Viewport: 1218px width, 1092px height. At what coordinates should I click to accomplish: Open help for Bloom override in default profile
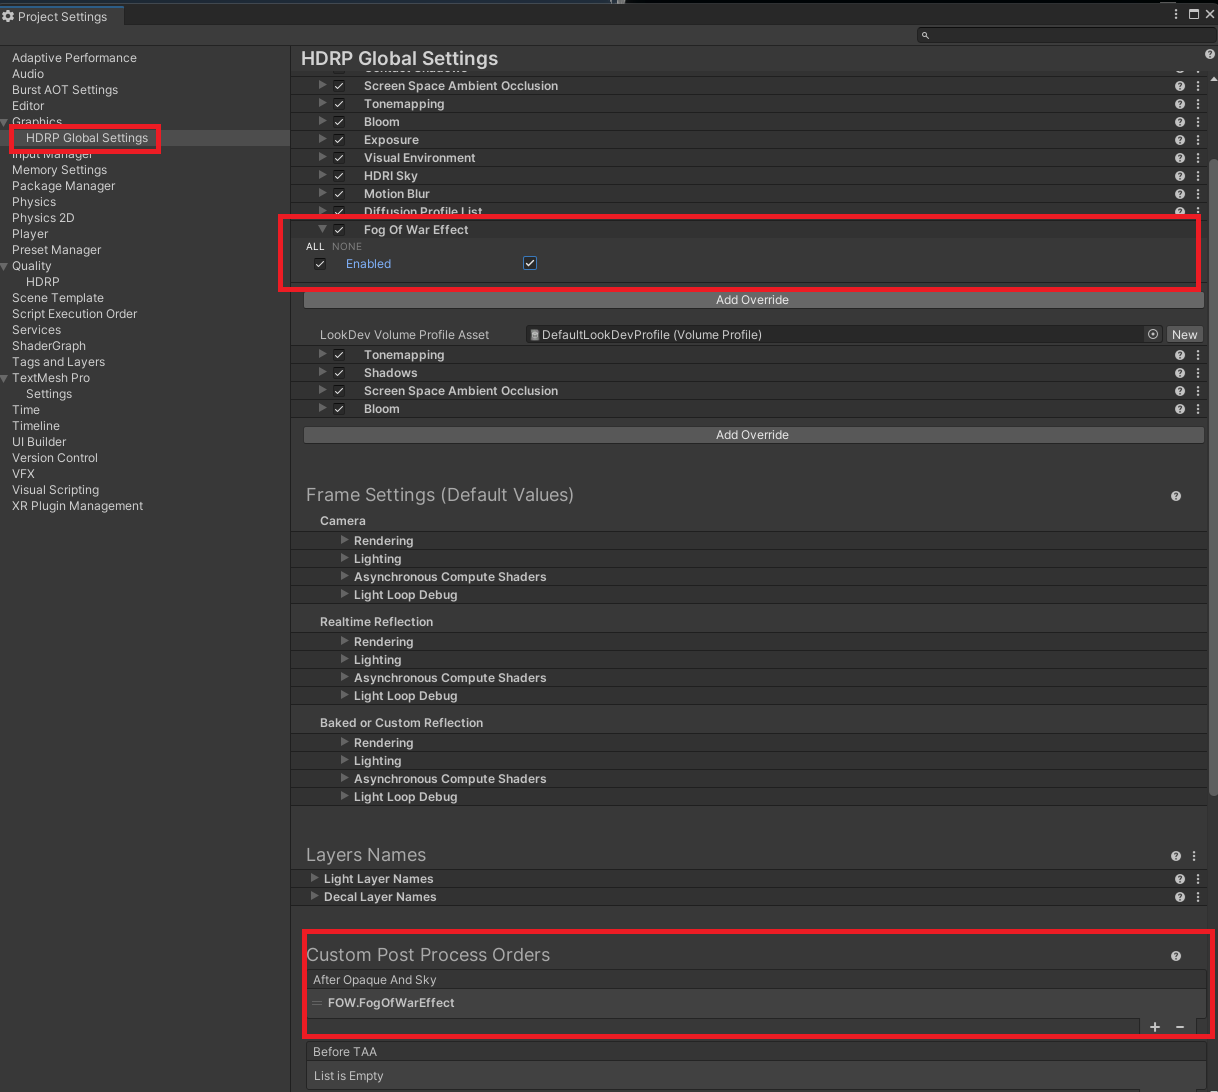1180,122
